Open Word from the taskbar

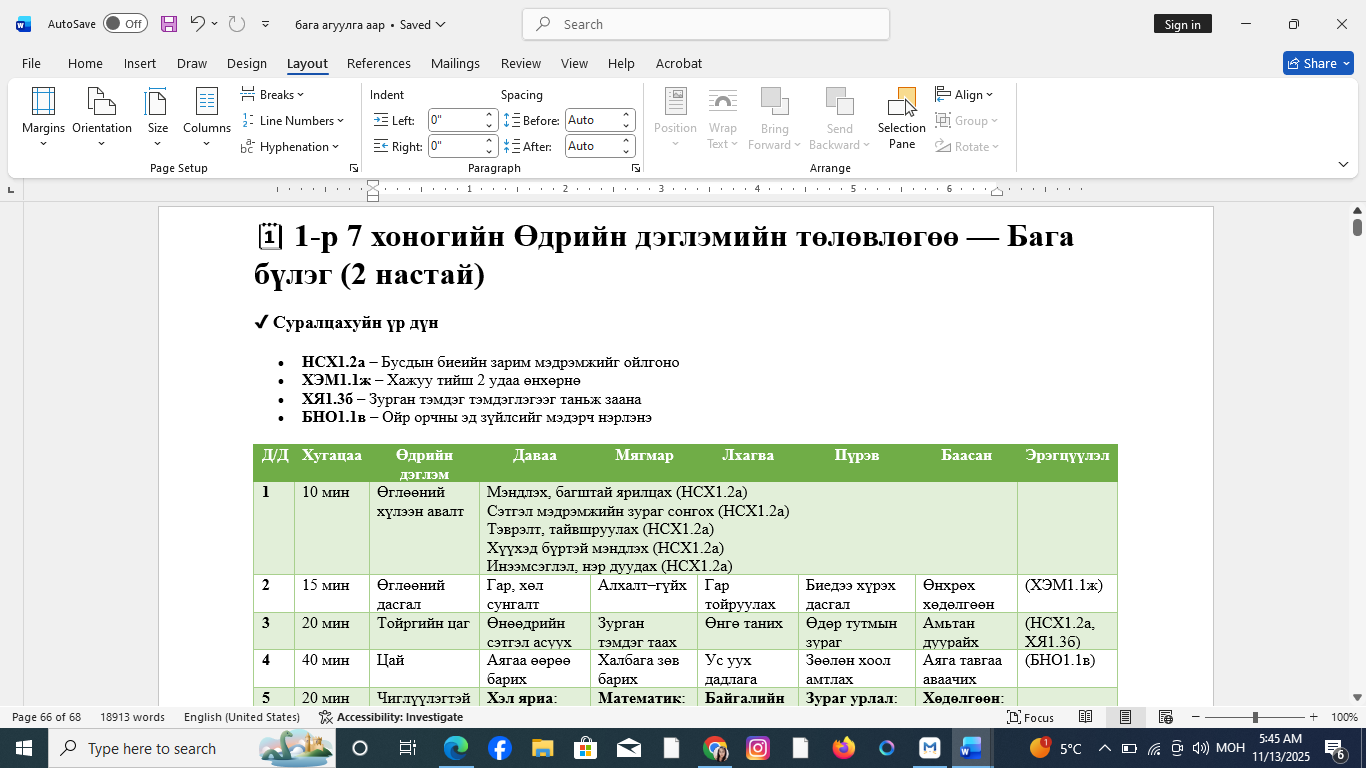tap(971, 748)
